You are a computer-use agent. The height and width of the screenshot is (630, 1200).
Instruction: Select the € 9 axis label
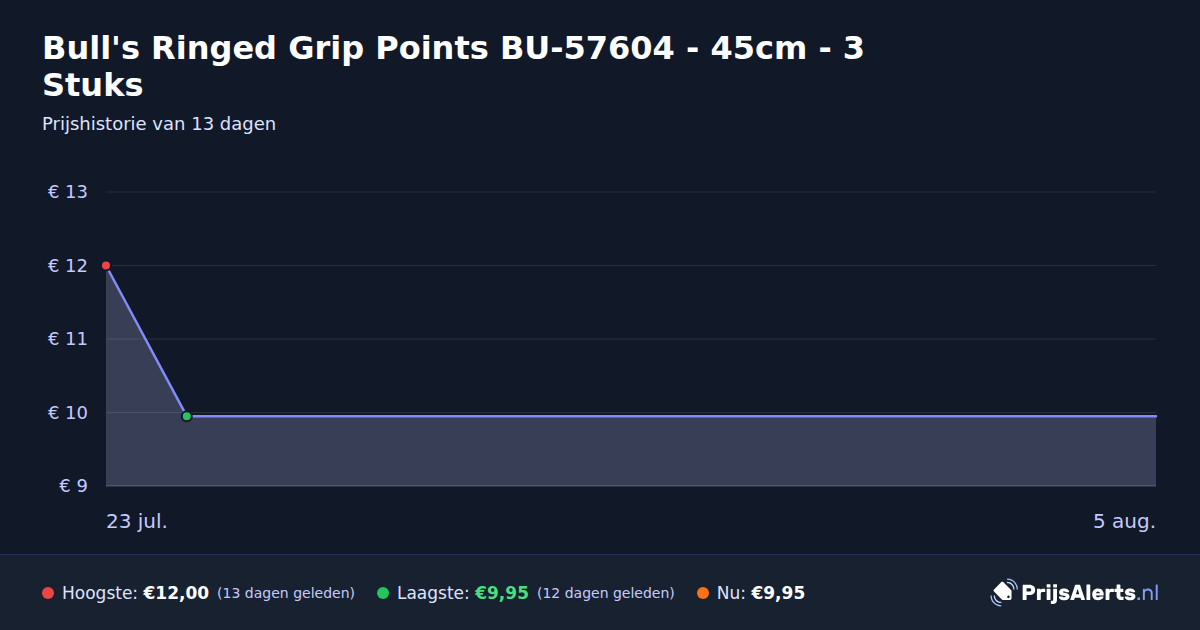74,486
